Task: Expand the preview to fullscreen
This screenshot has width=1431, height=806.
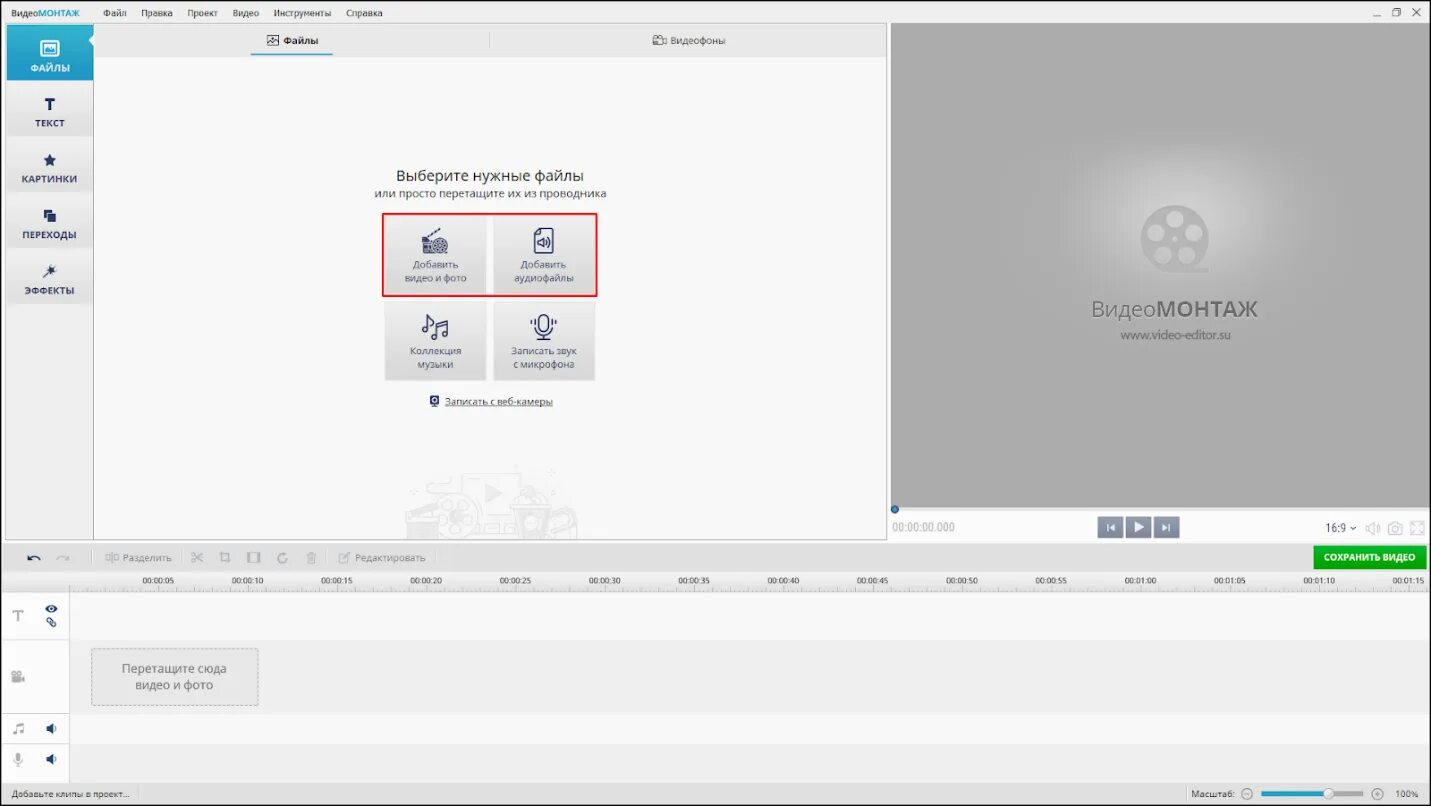Action: pos(1417,528)
